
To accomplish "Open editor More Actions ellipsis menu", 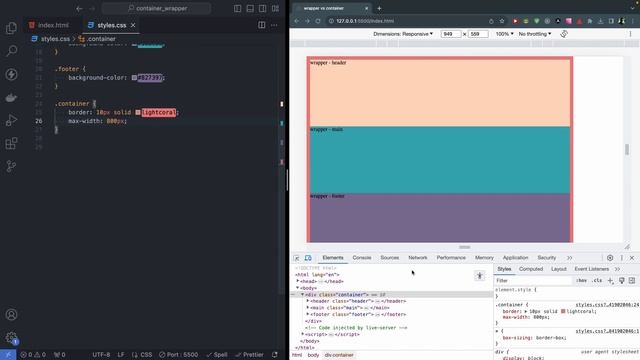I will [x=274, y=25].
